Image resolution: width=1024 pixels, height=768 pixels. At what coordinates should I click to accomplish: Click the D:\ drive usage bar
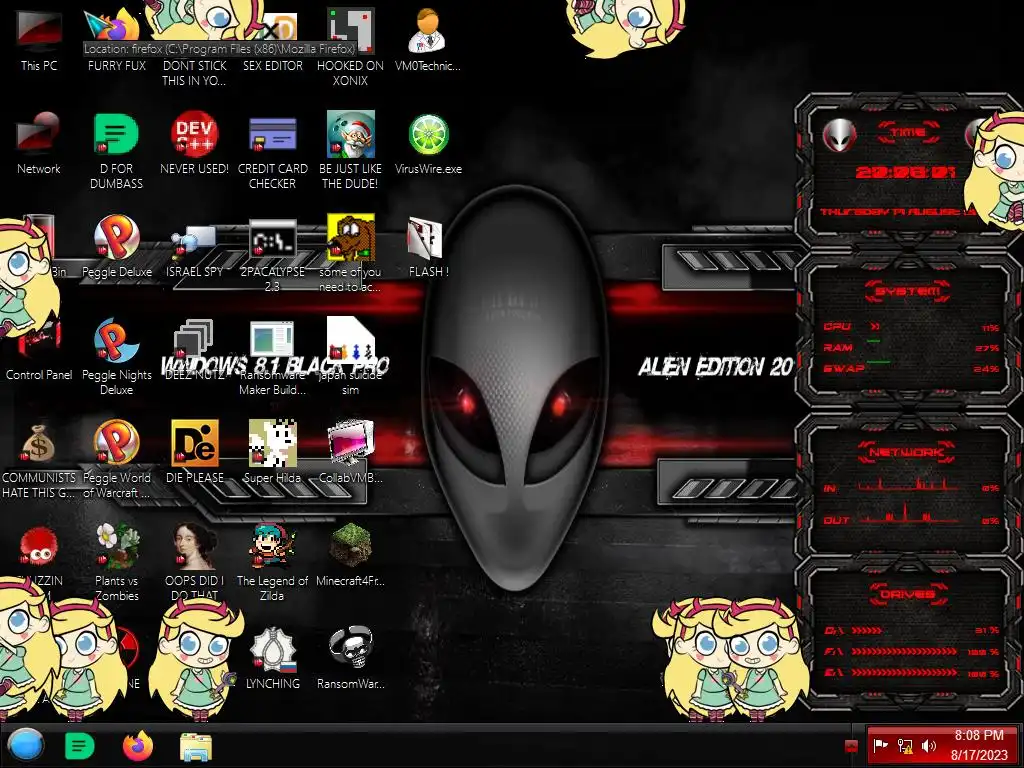tap(867, 631)
